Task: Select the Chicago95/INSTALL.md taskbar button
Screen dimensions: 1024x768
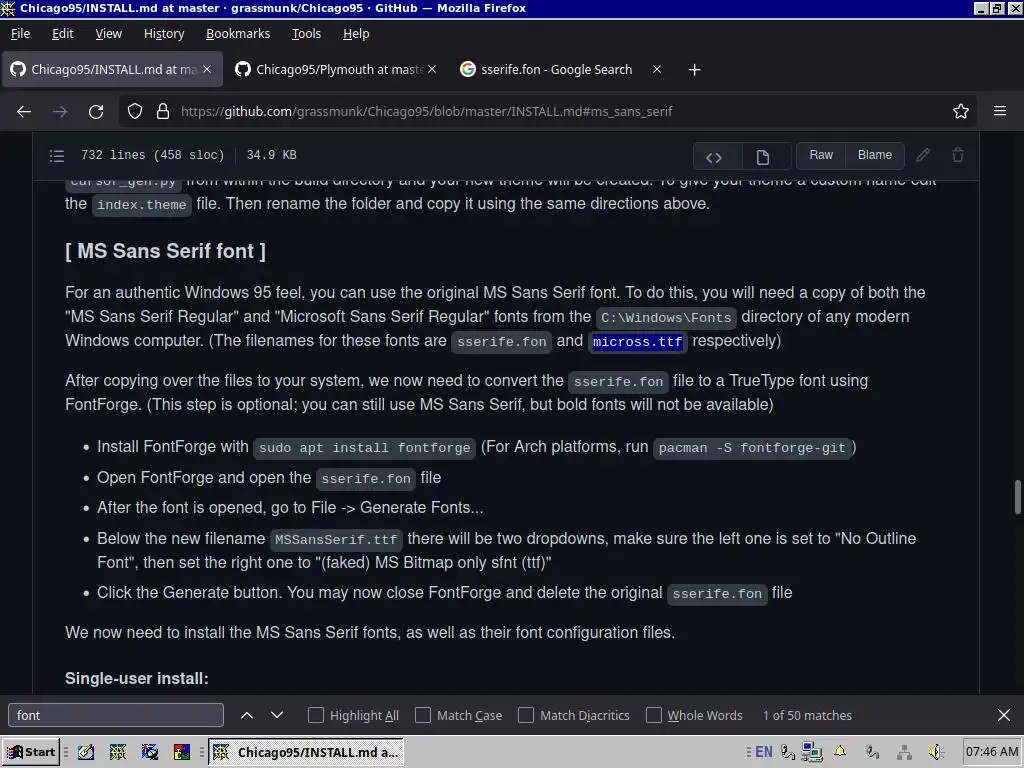Action: (306, 752)
